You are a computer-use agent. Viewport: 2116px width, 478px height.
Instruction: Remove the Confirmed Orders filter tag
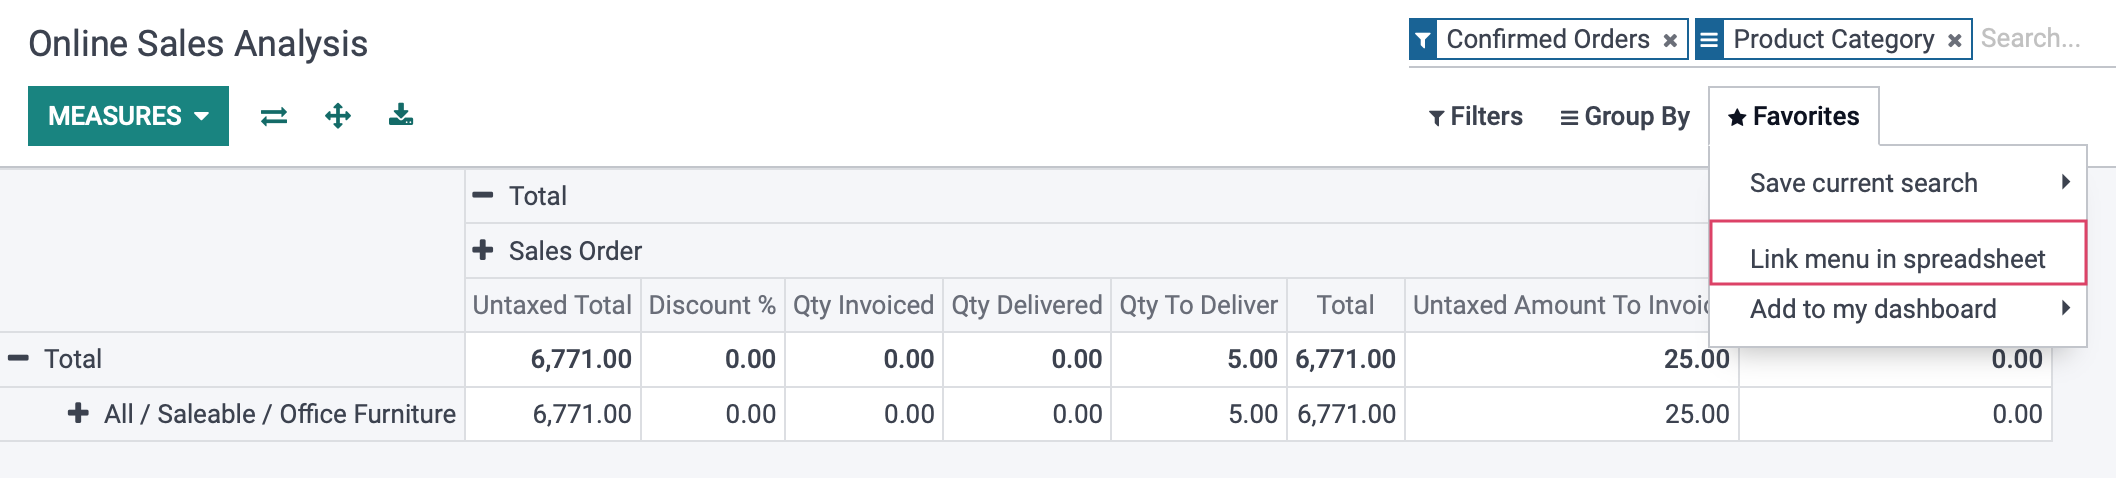[1670, 40]
